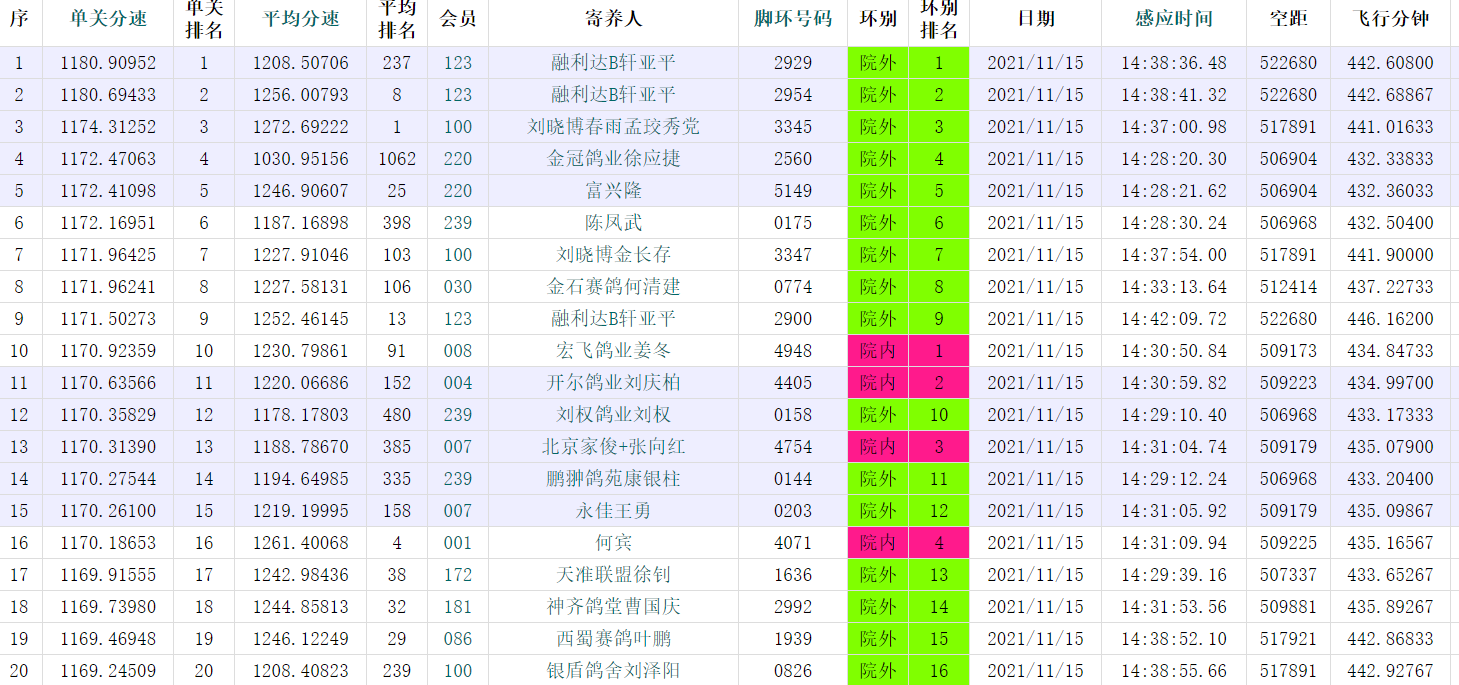Open owner link 陈凤武
The image size is (1459, 685).
613,223
